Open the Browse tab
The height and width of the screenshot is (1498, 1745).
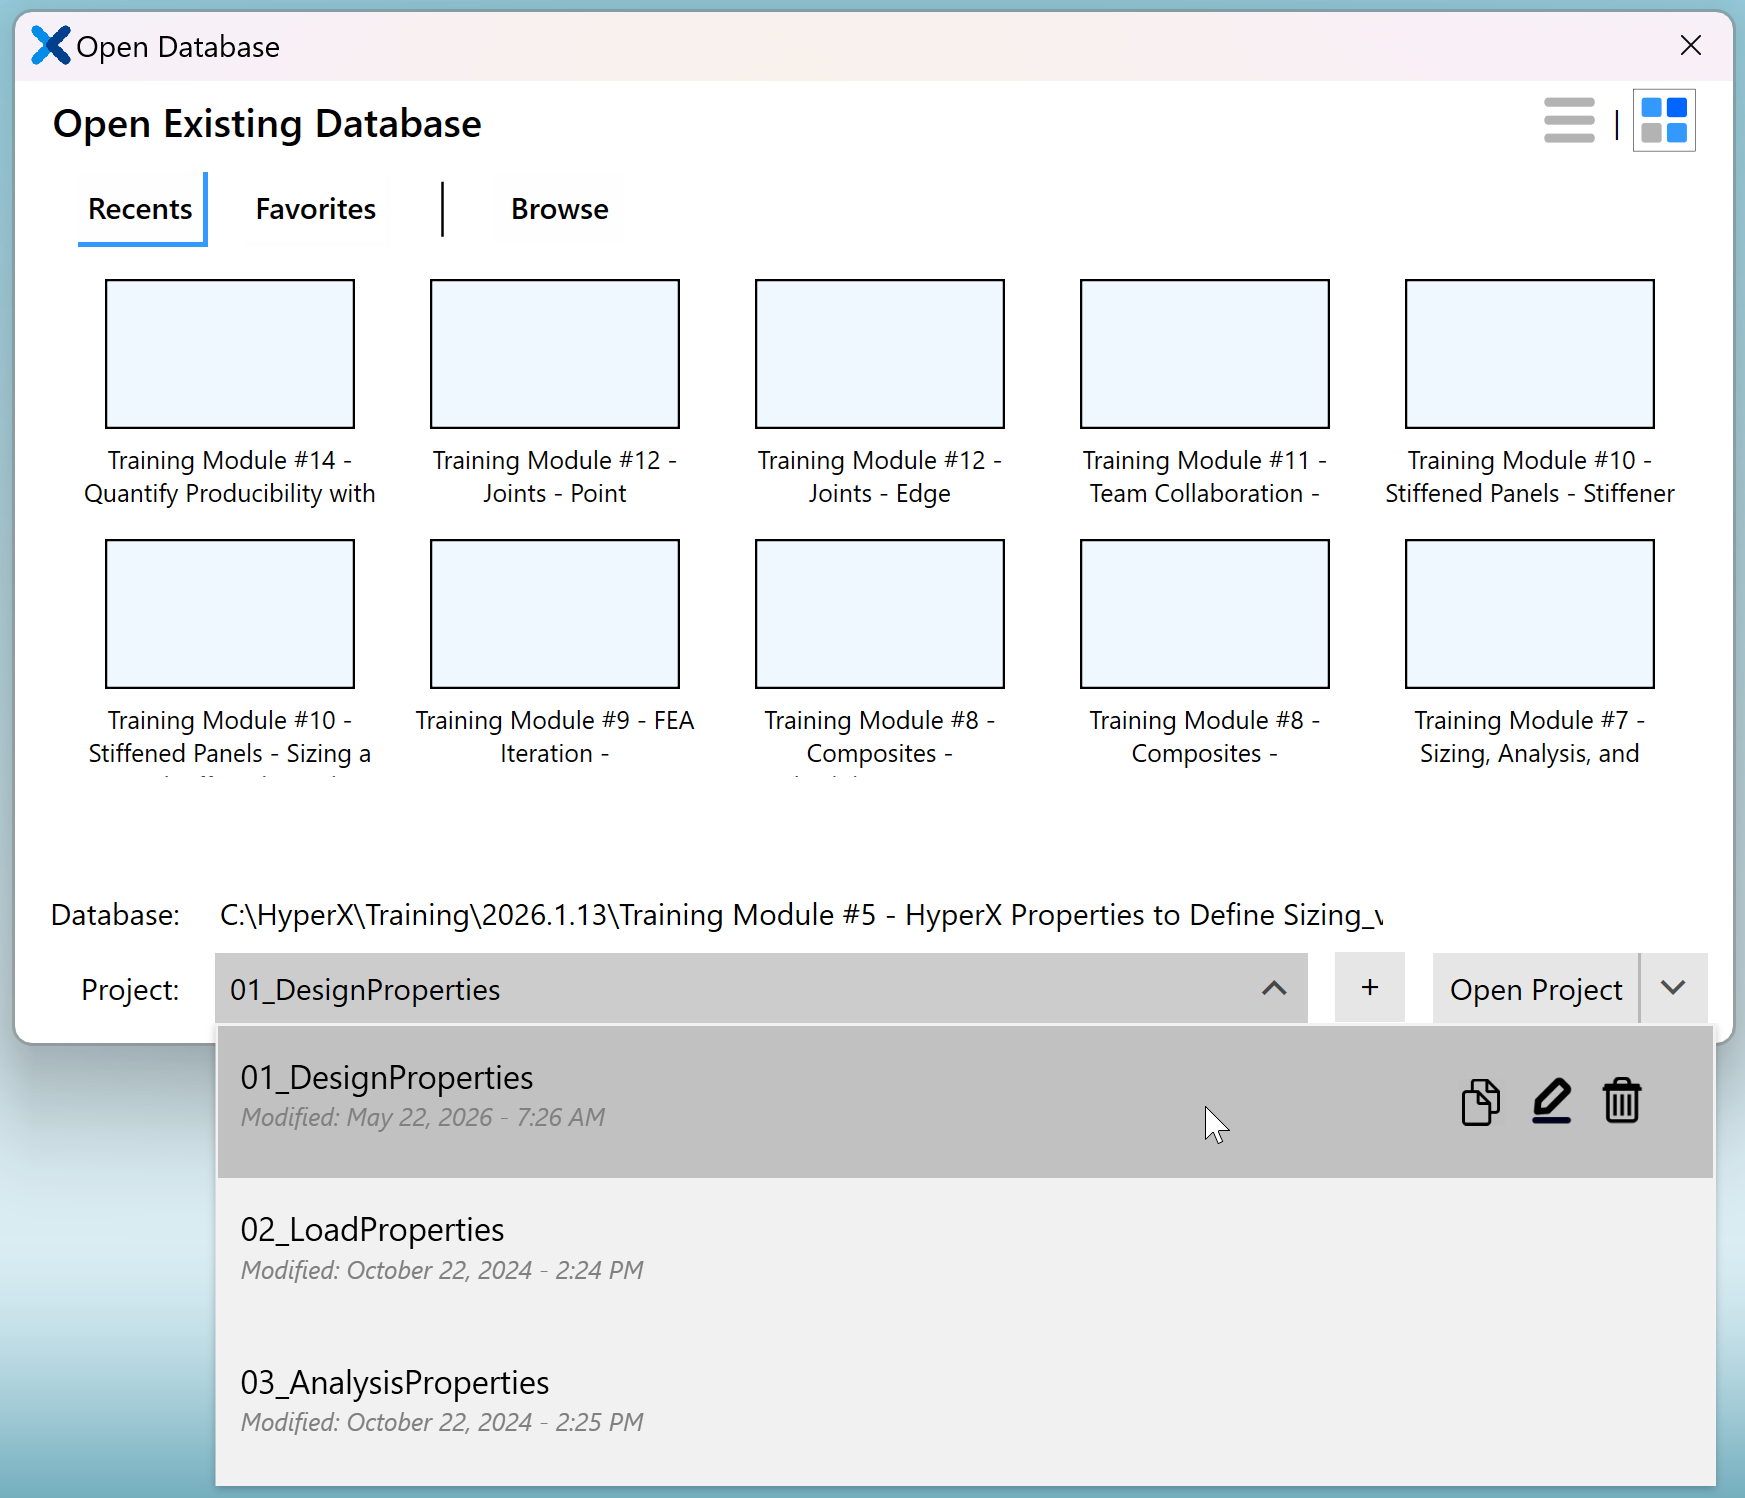click(560, 208)
